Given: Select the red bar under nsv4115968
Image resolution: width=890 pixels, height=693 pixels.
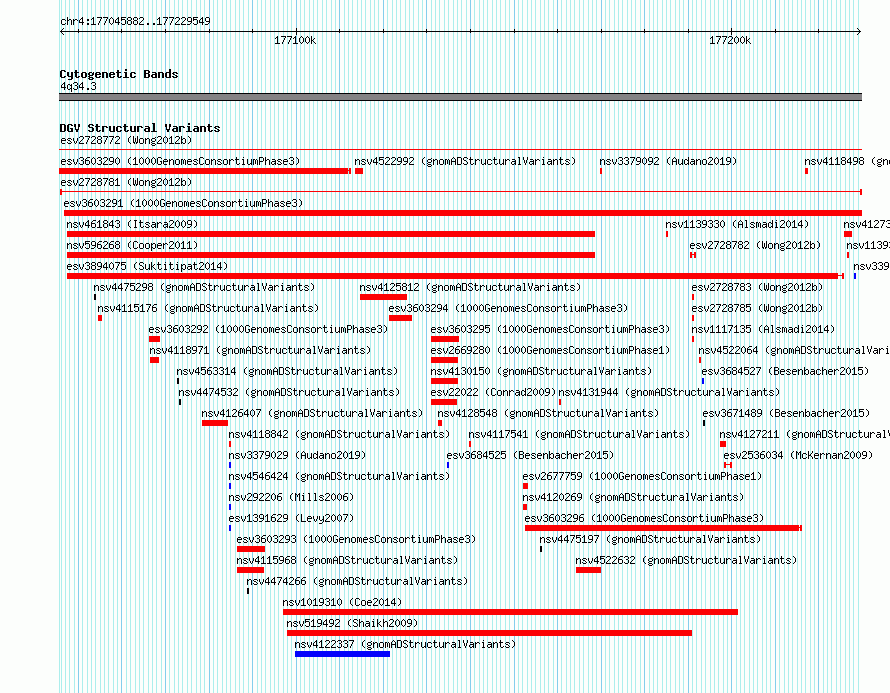Looking at the screenshot, I should click(250, 570).
